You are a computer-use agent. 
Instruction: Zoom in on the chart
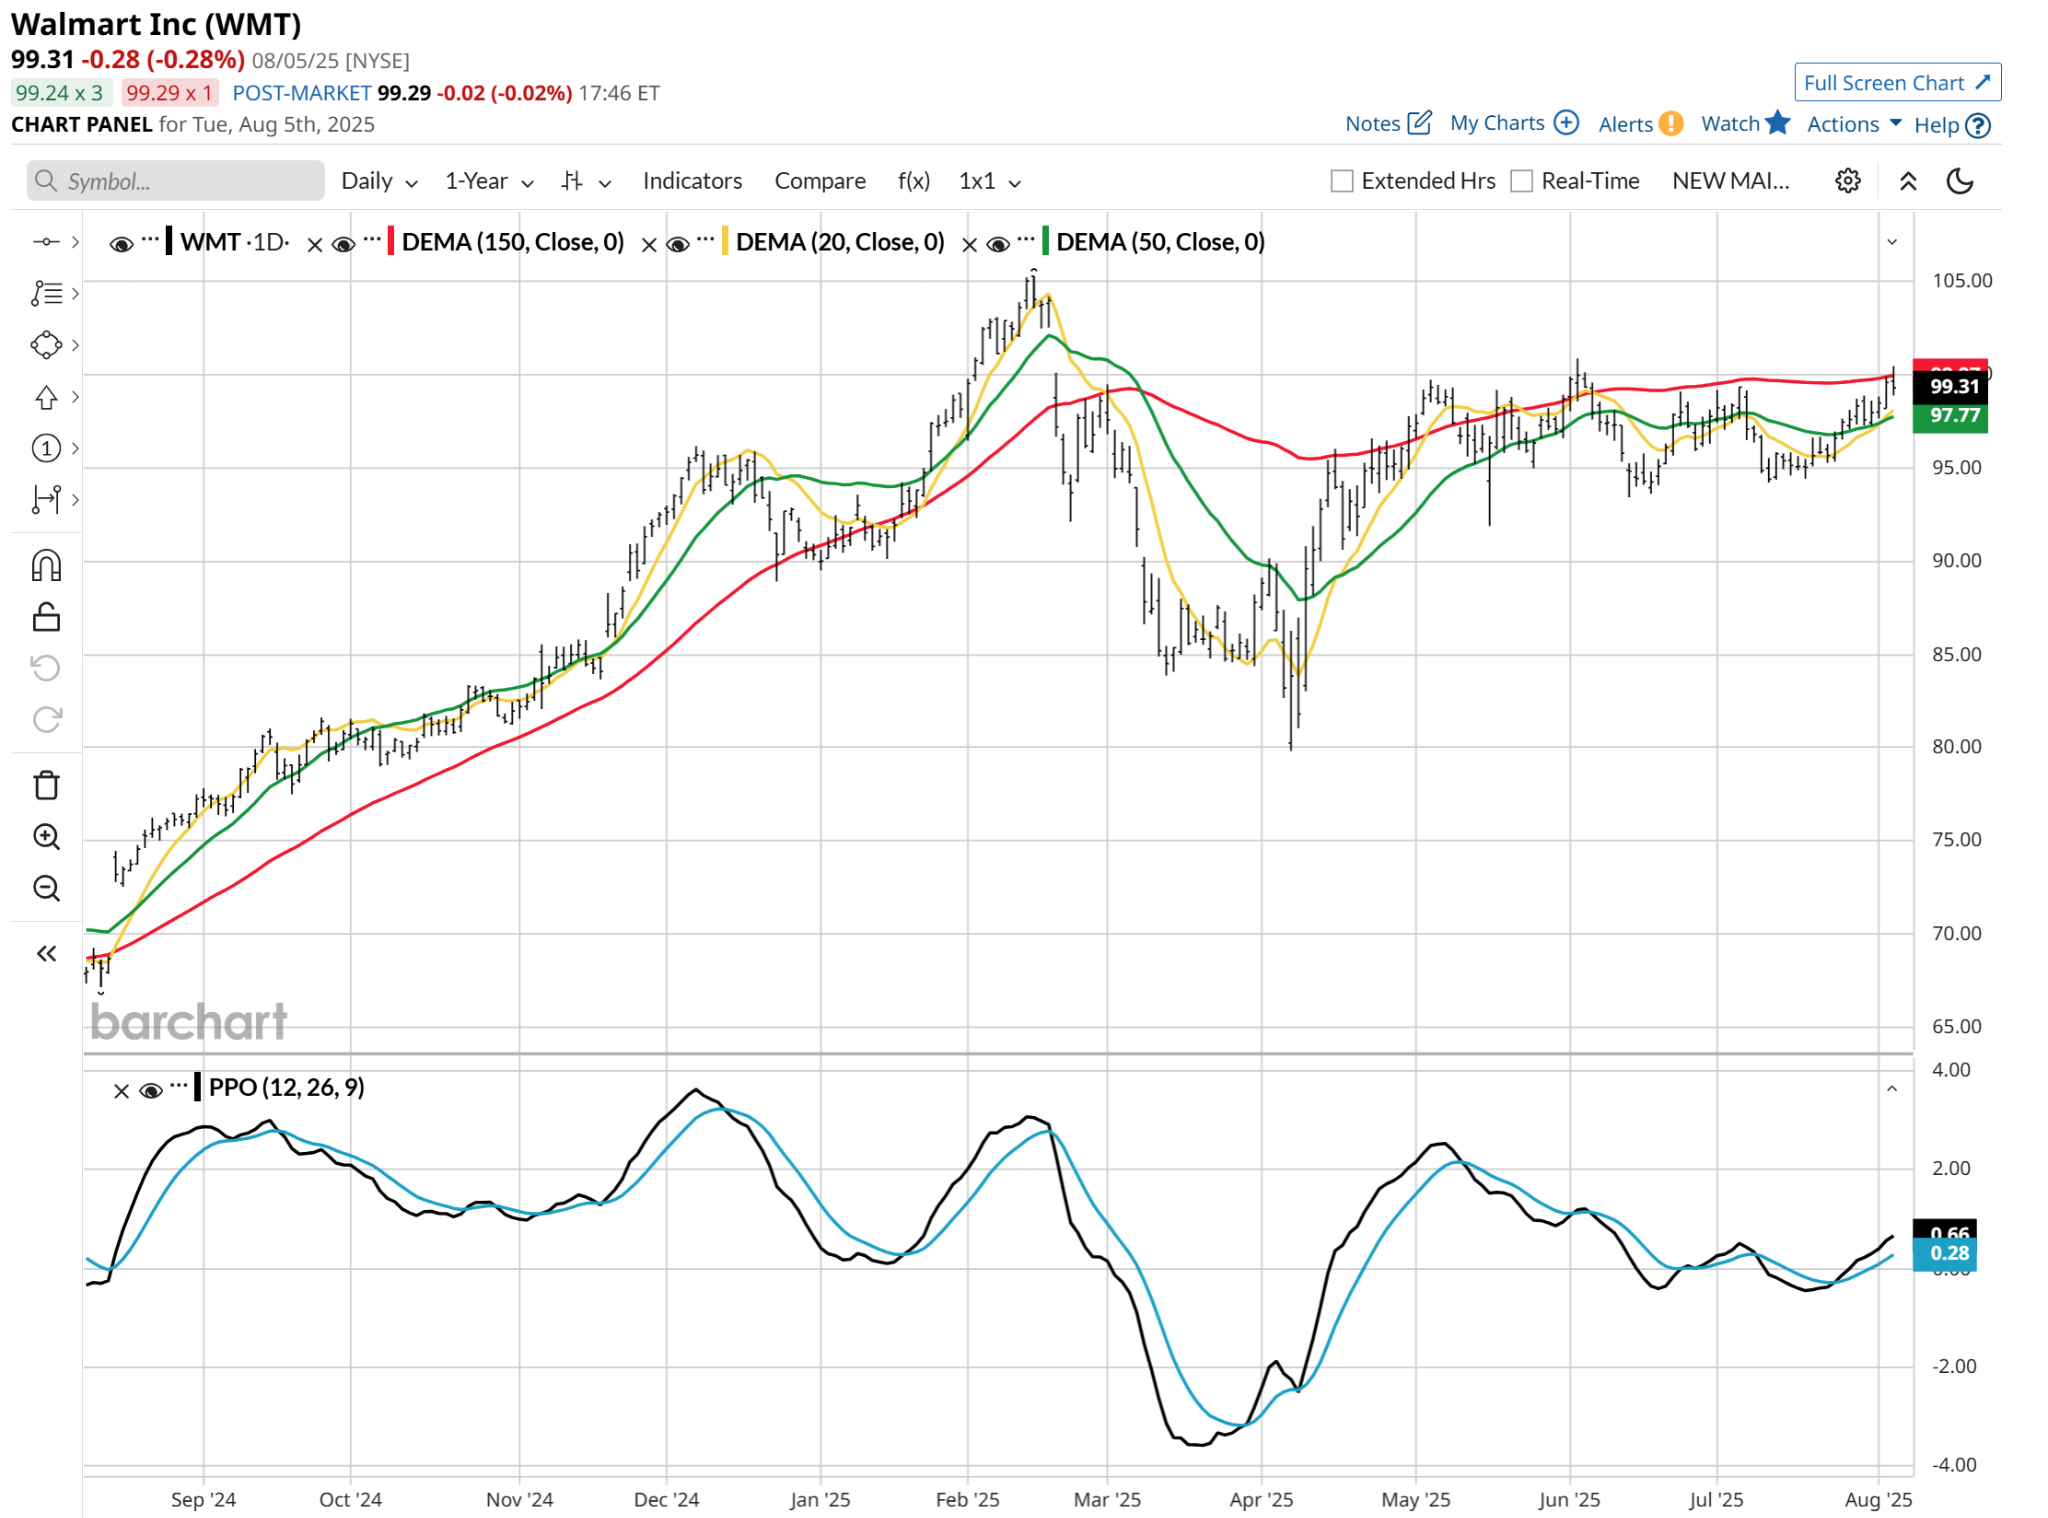[46, 837]
